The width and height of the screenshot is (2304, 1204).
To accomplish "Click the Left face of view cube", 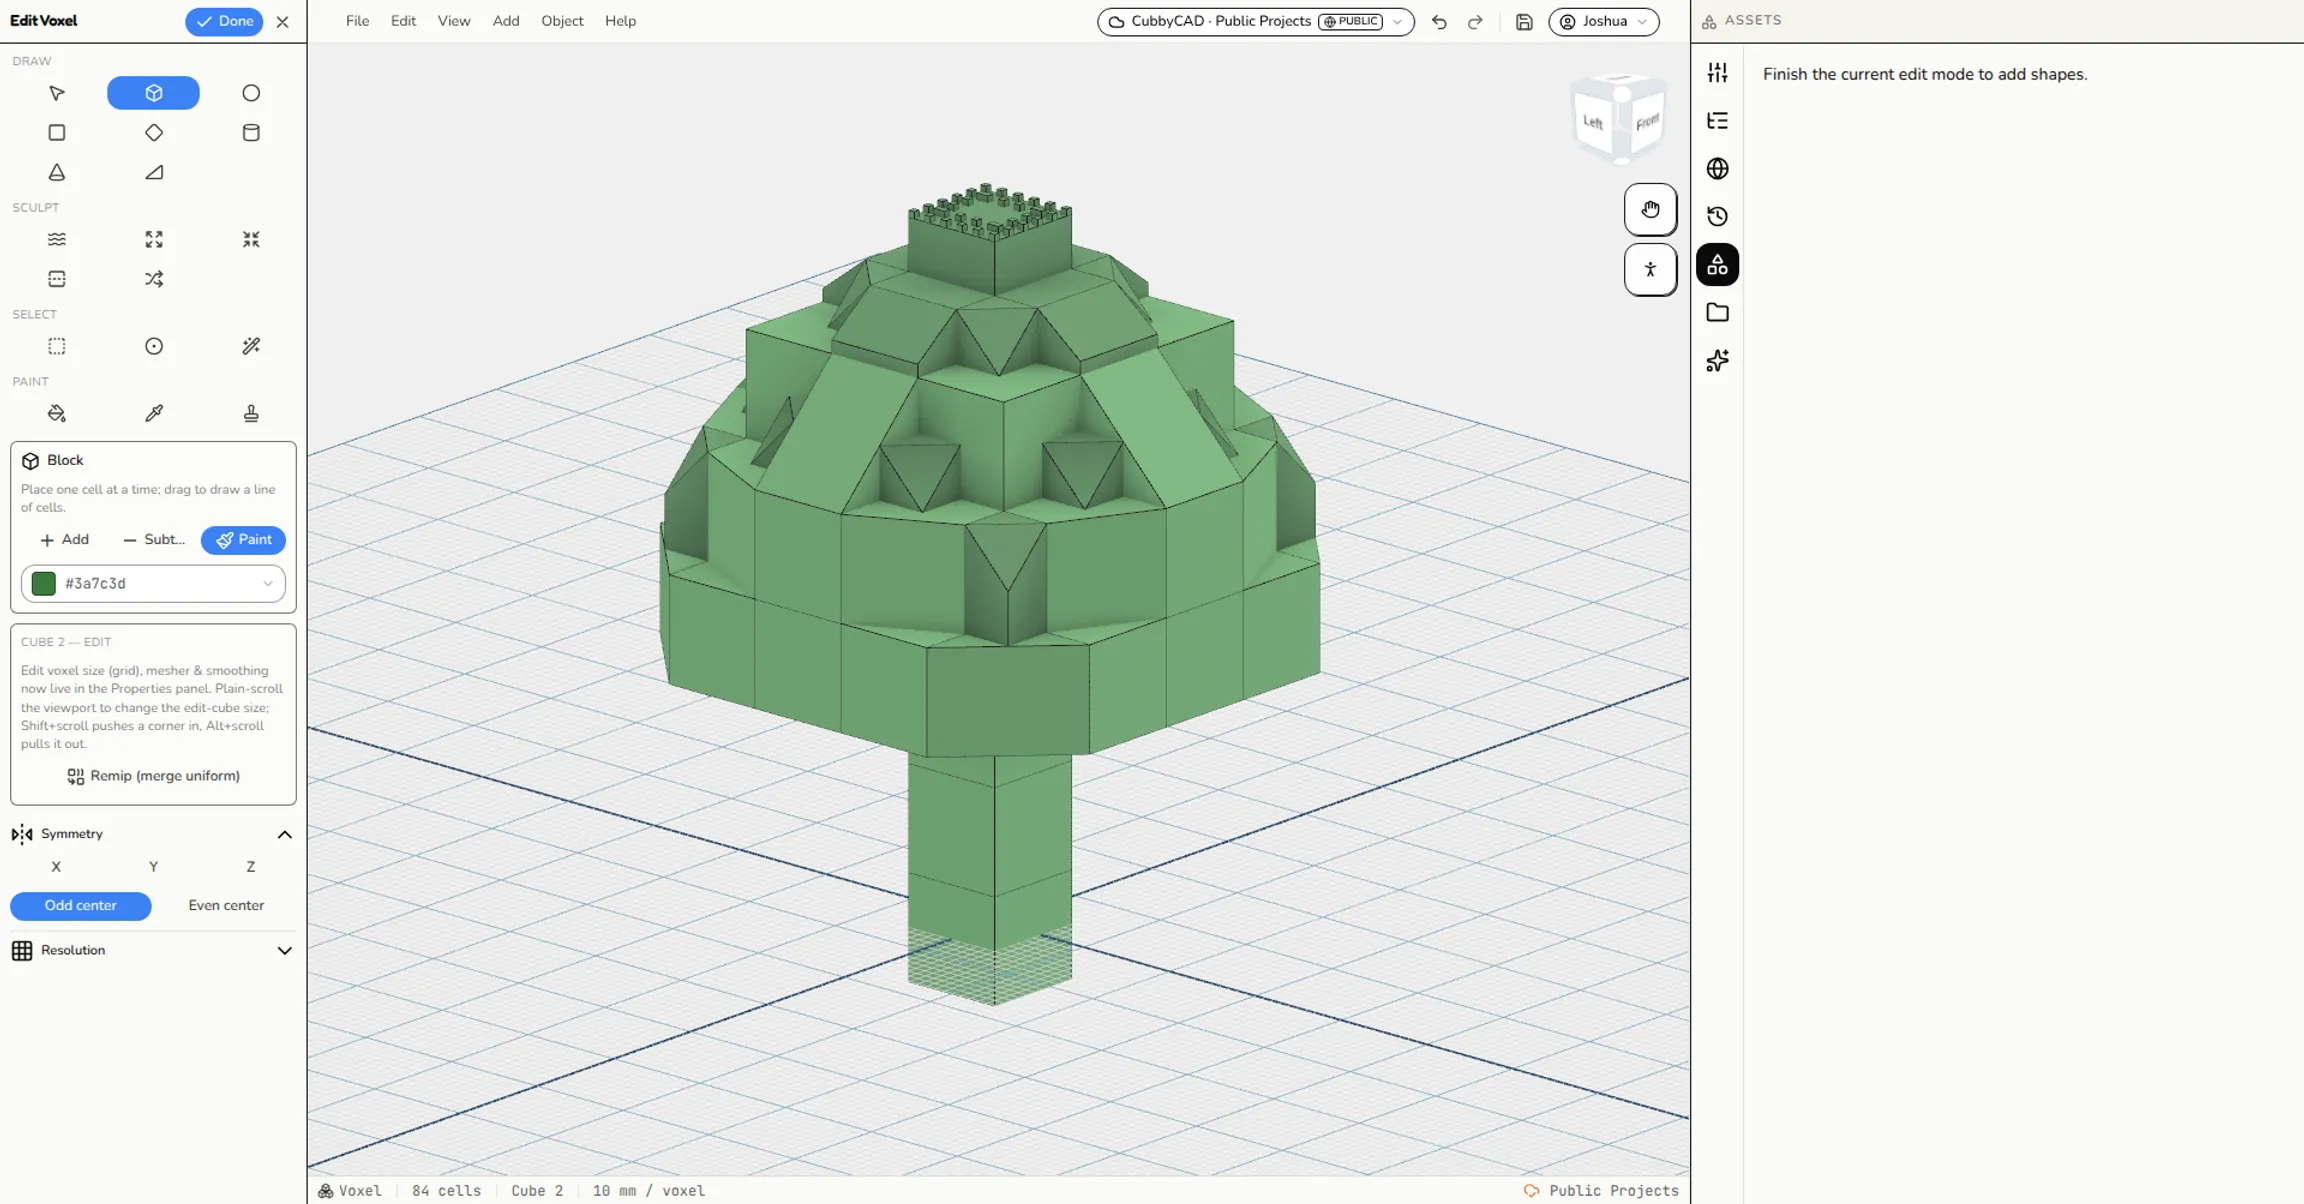I will click(1593, 123).
